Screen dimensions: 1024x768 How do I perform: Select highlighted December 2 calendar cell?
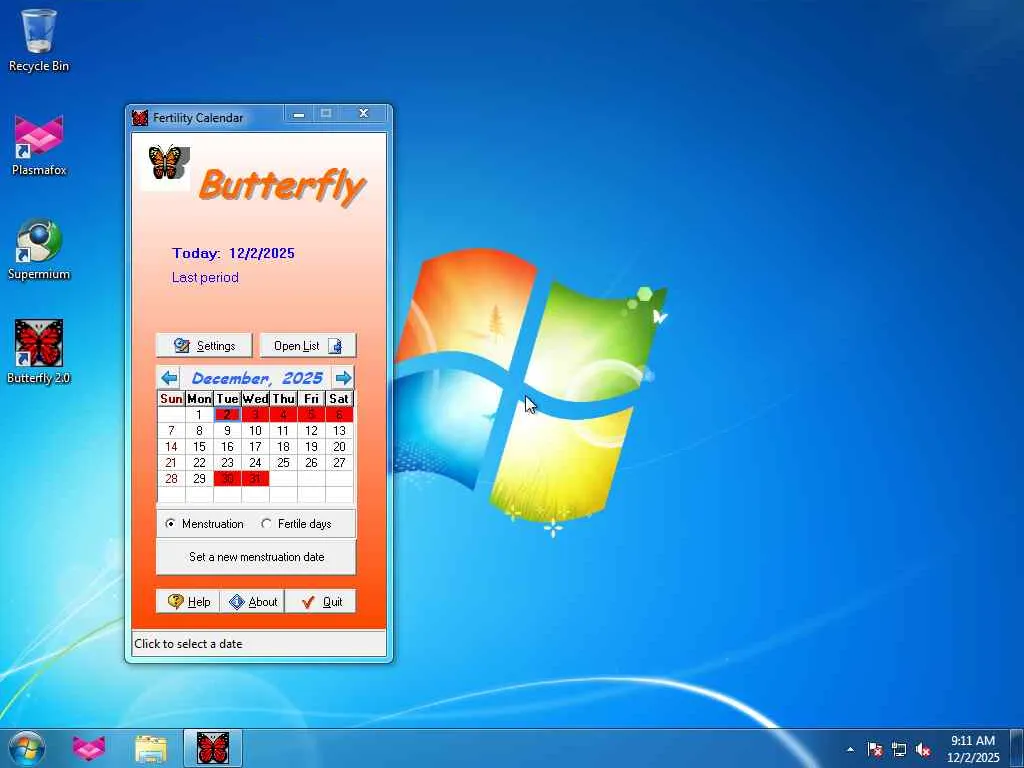(x=227, y=415)
